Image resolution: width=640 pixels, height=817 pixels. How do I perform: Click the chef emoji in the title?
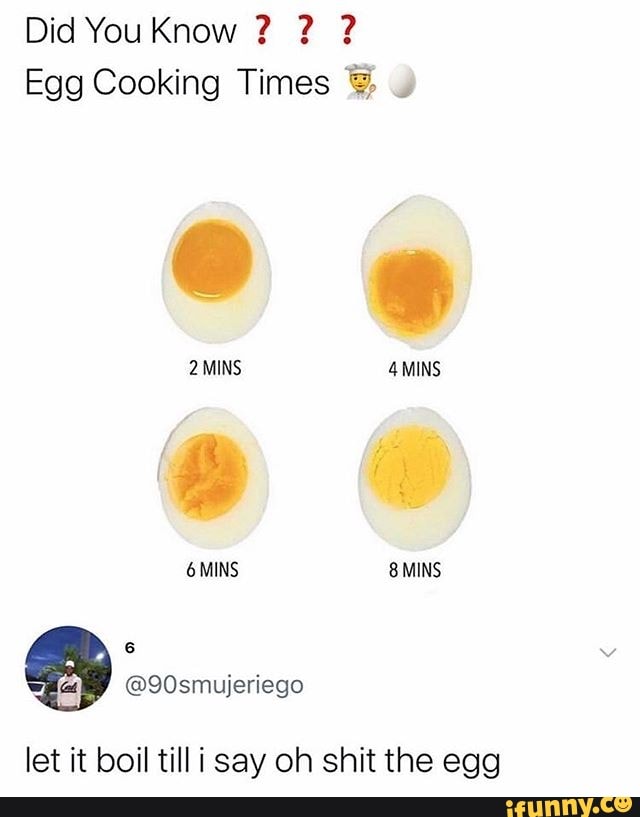point(359,85)
